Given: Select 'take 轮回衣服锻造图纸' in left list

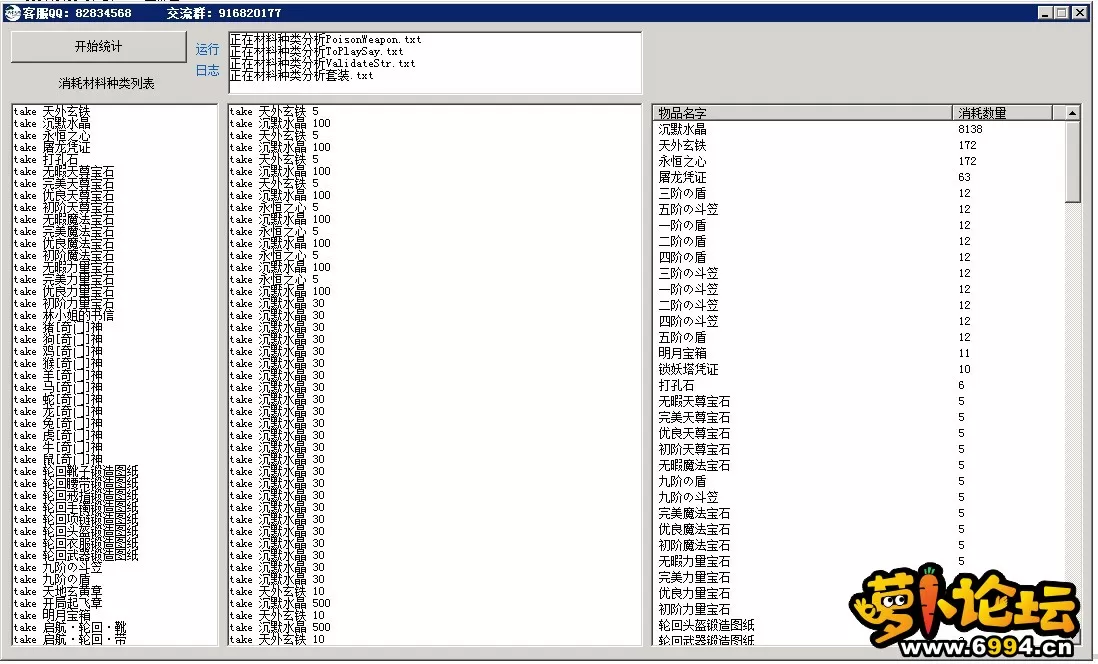Looking at the screenshot, I should [76, 544].
